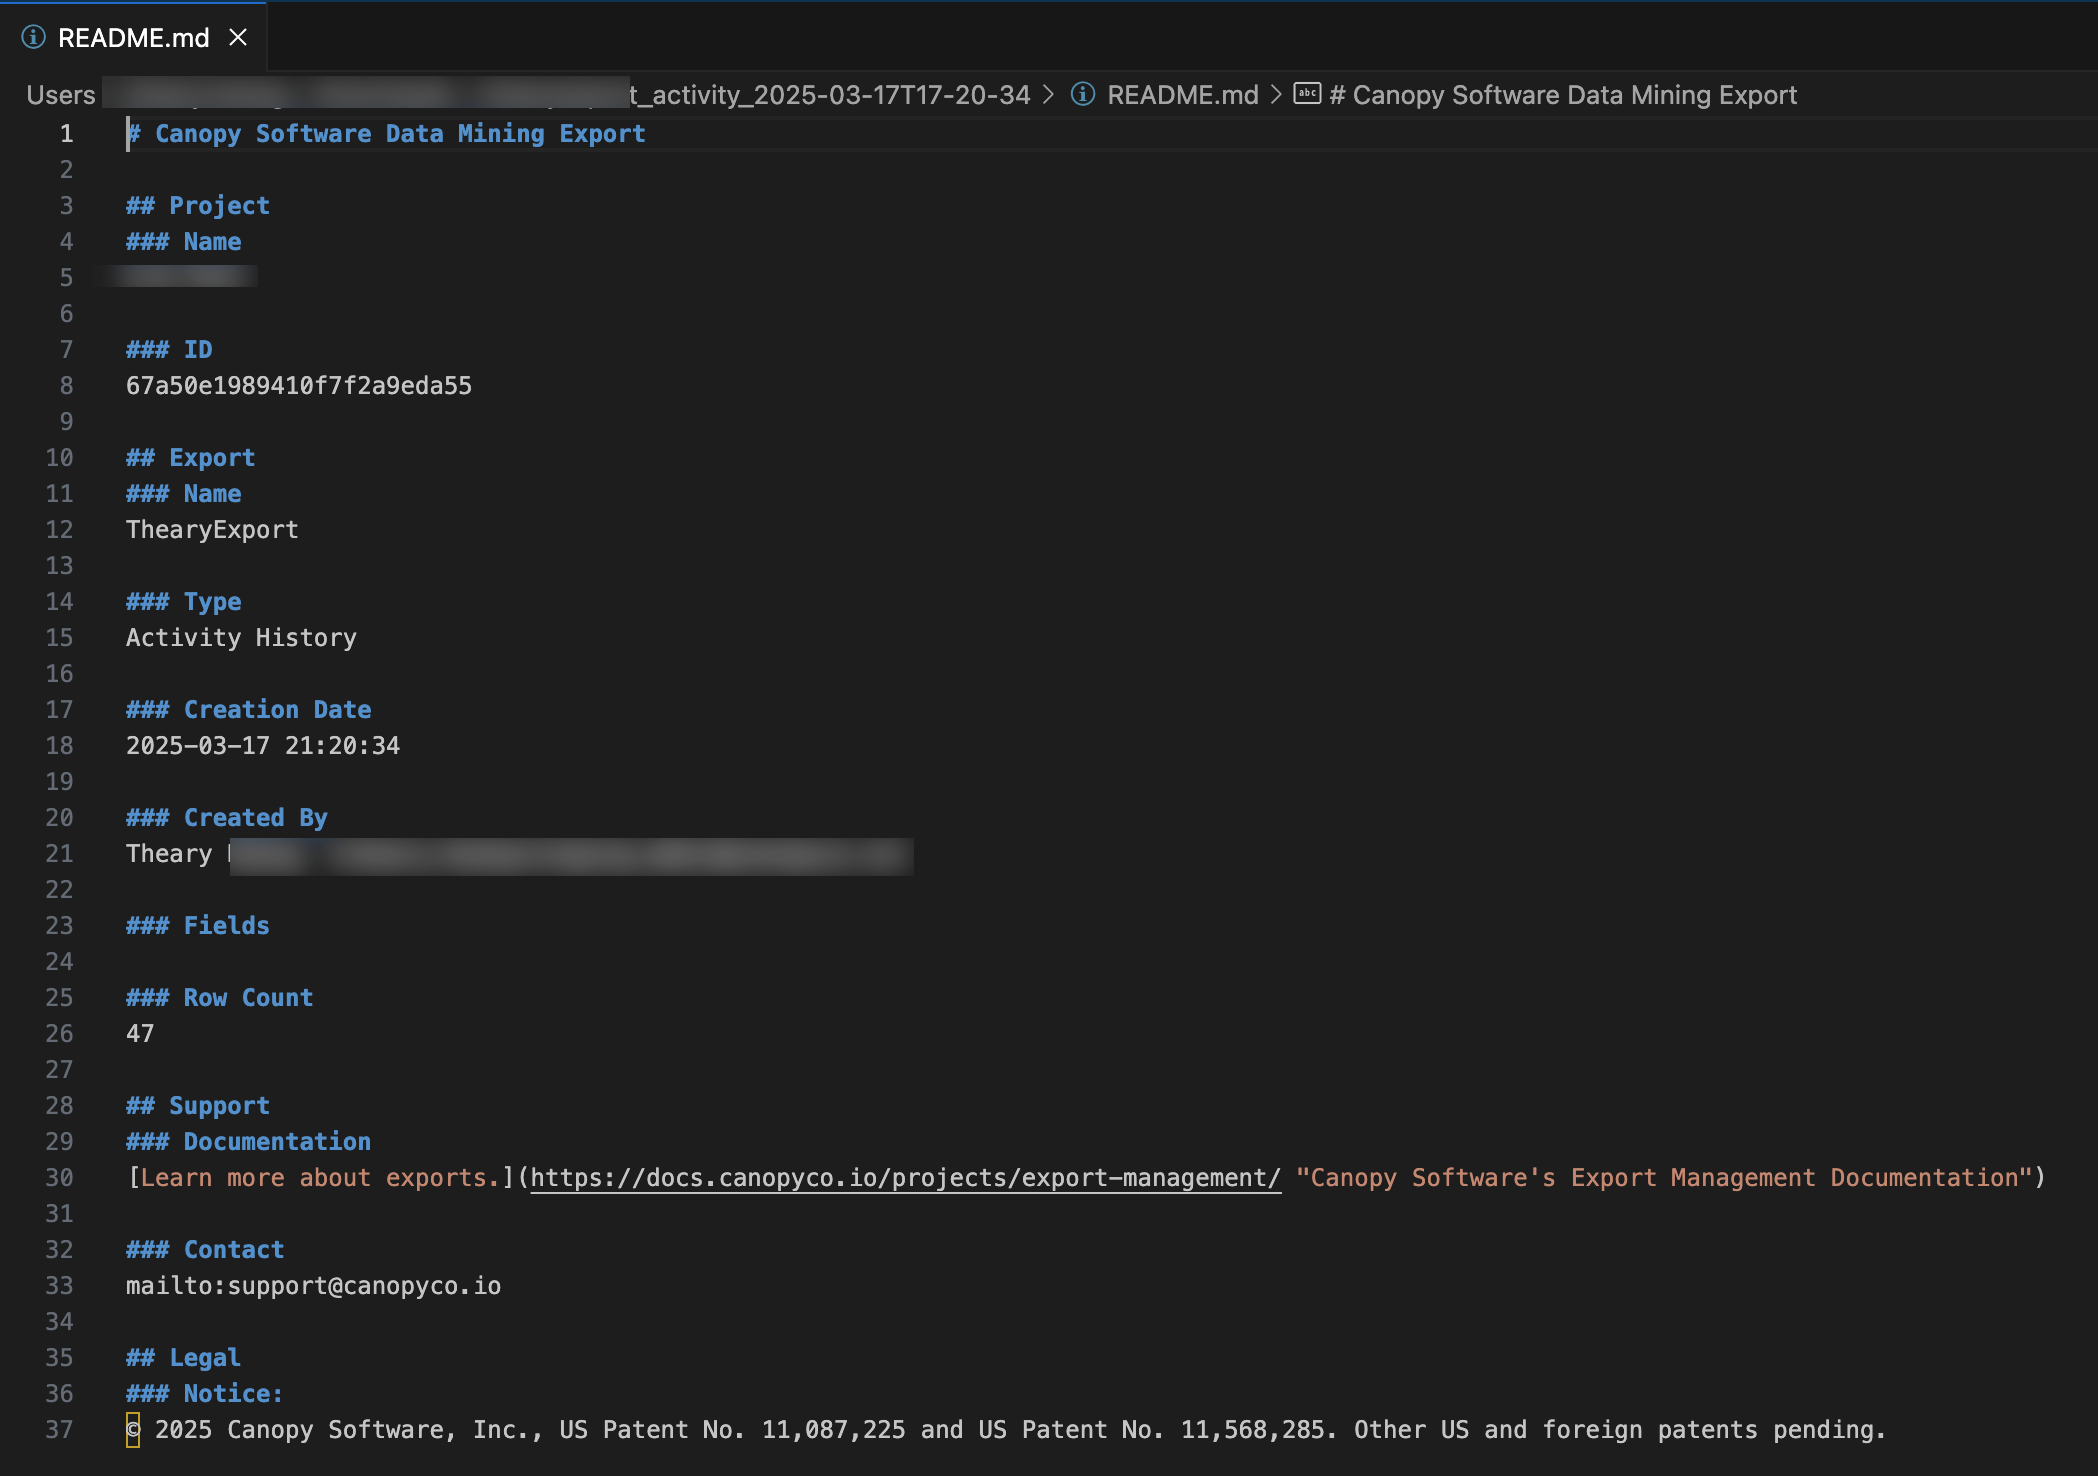The image size is (2098, 1476).
Task: Expand the chevron after README.md breadcrumb
Action: [x=1276, y=94]
